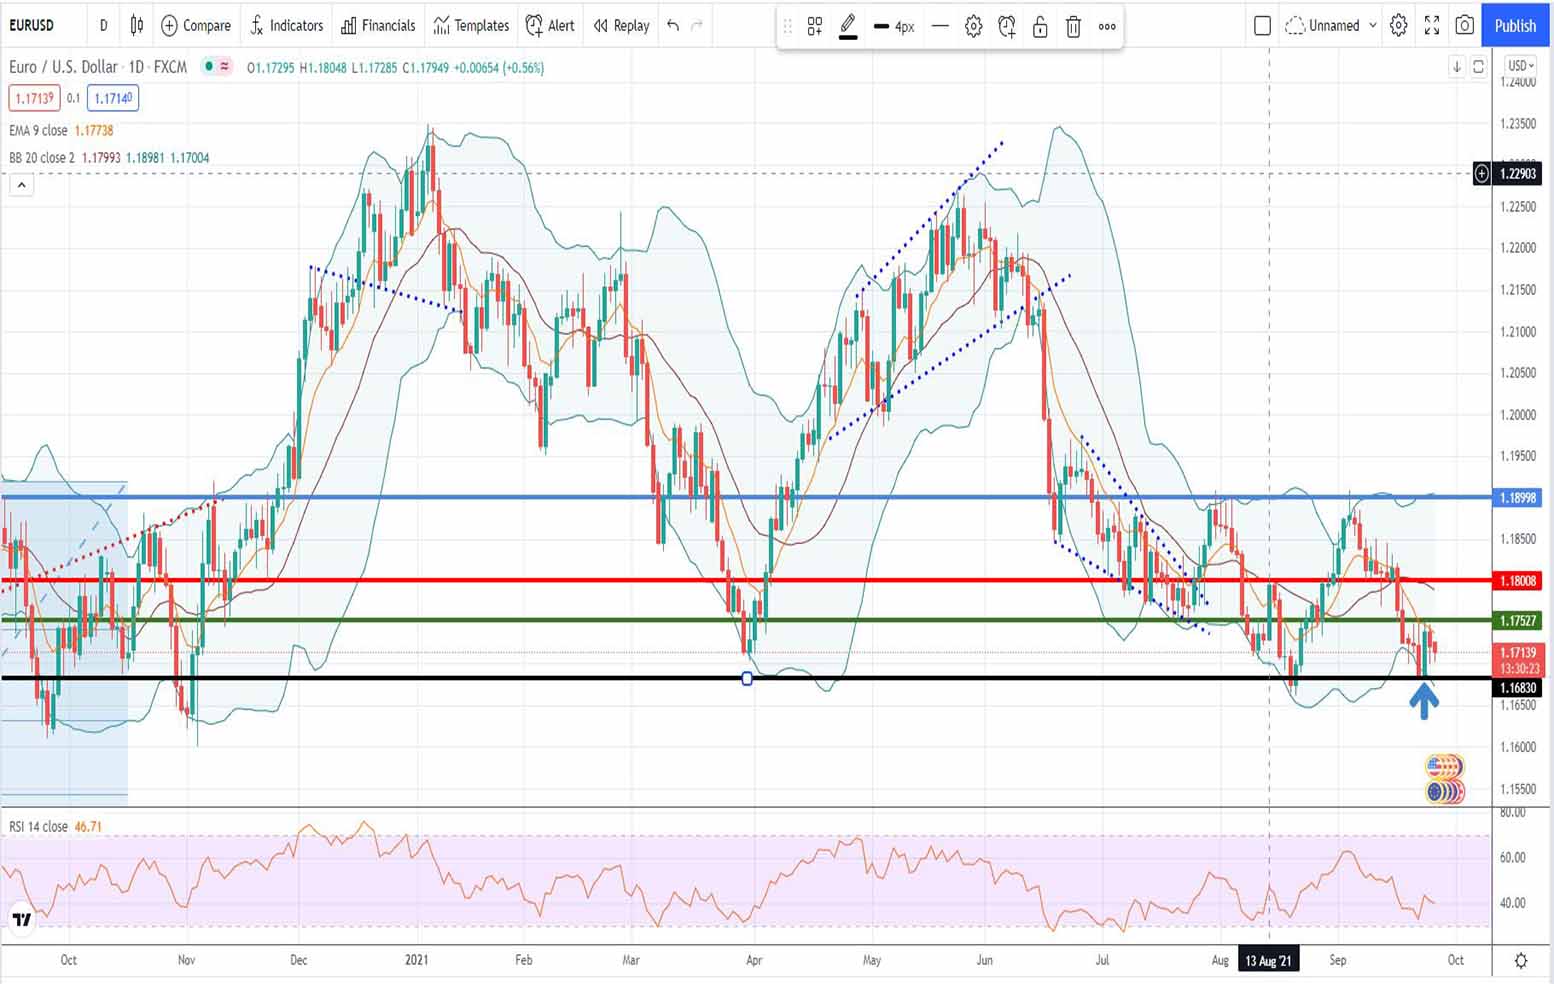Click the Alert clock icon
1554x984 pixels.
(550, 25)
